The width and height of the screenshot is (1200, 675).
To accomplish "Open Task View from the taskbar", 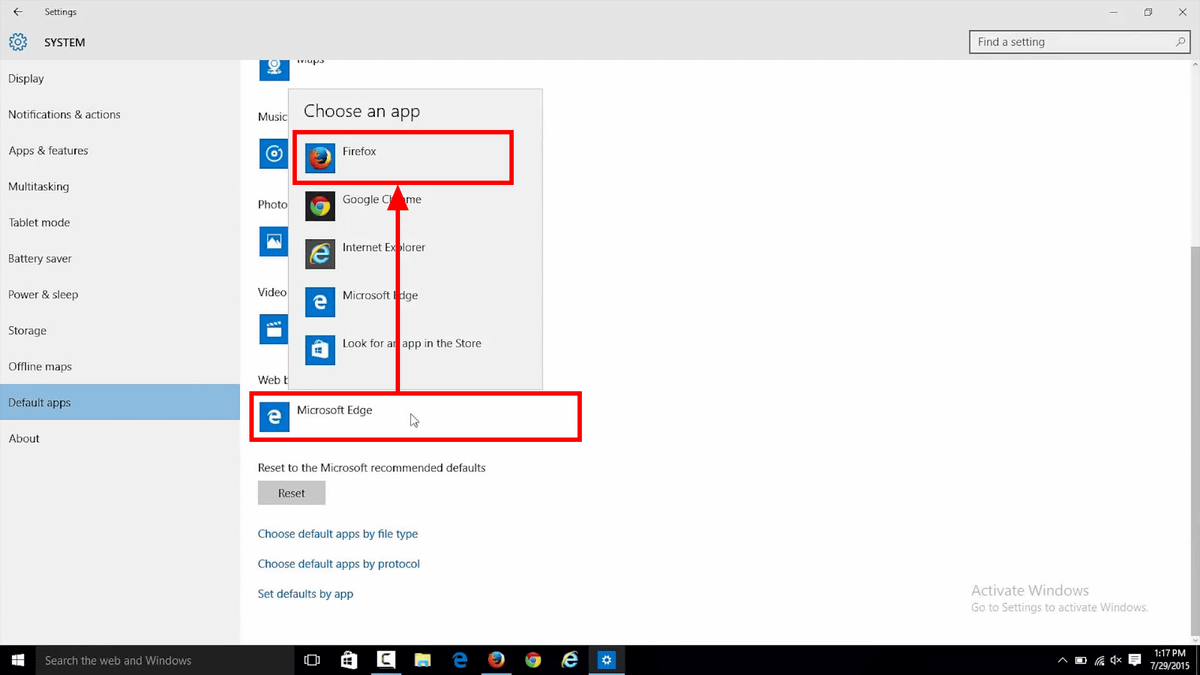I will click(x=311, y=660).
